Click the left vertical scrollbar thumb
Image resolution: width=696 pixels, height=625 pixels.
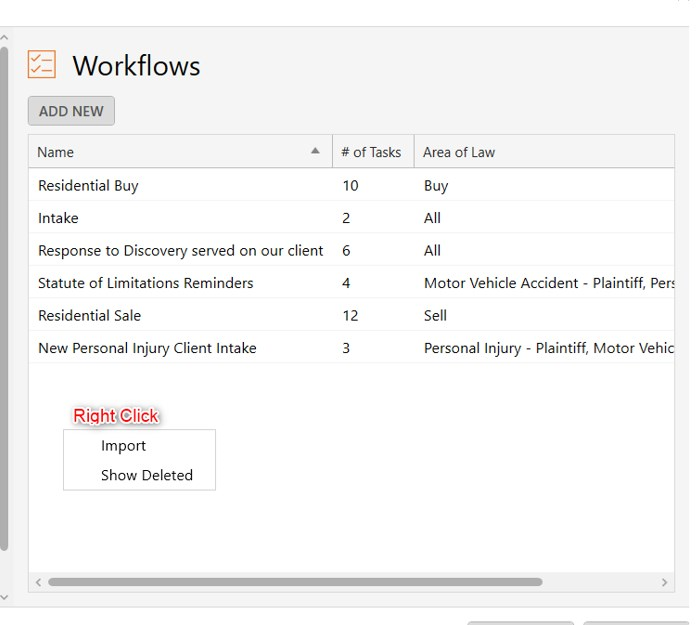[4, 298]
